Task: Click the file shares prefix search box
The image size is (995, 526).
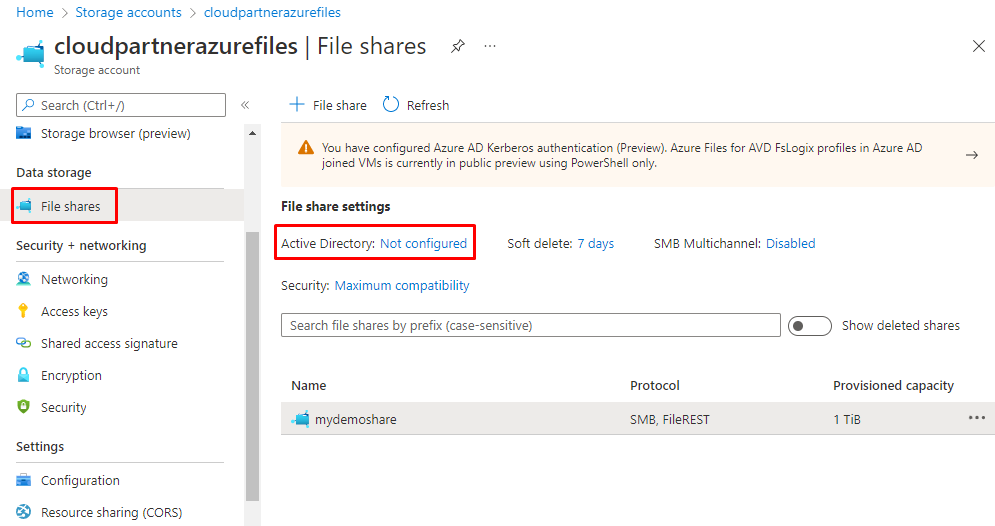Action: (x=530, y=325)
